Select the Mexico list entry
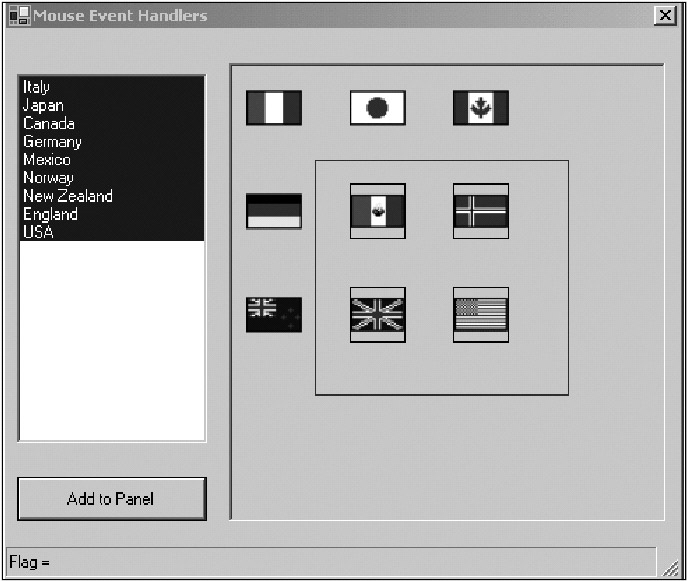This screenshot has height=581, width=687. click(47, 160)
